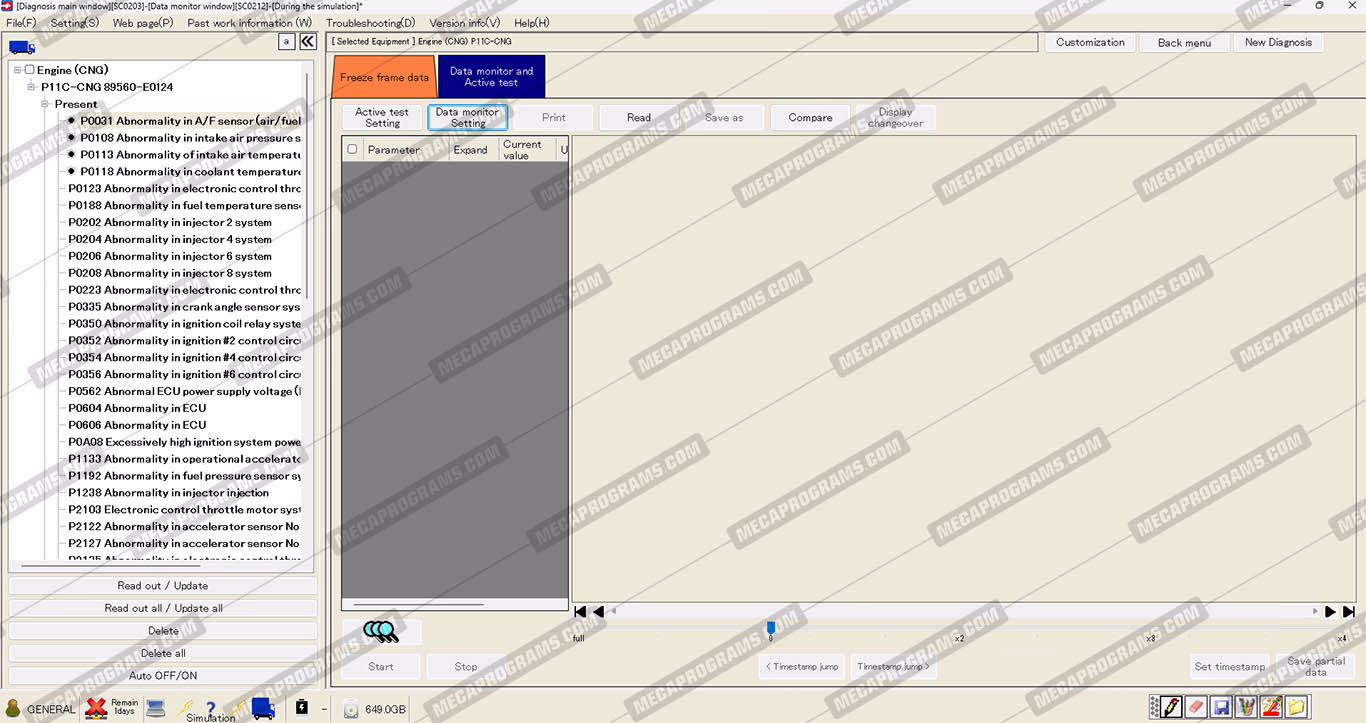Click the magnifying glasses search icon

click(381, 631)
